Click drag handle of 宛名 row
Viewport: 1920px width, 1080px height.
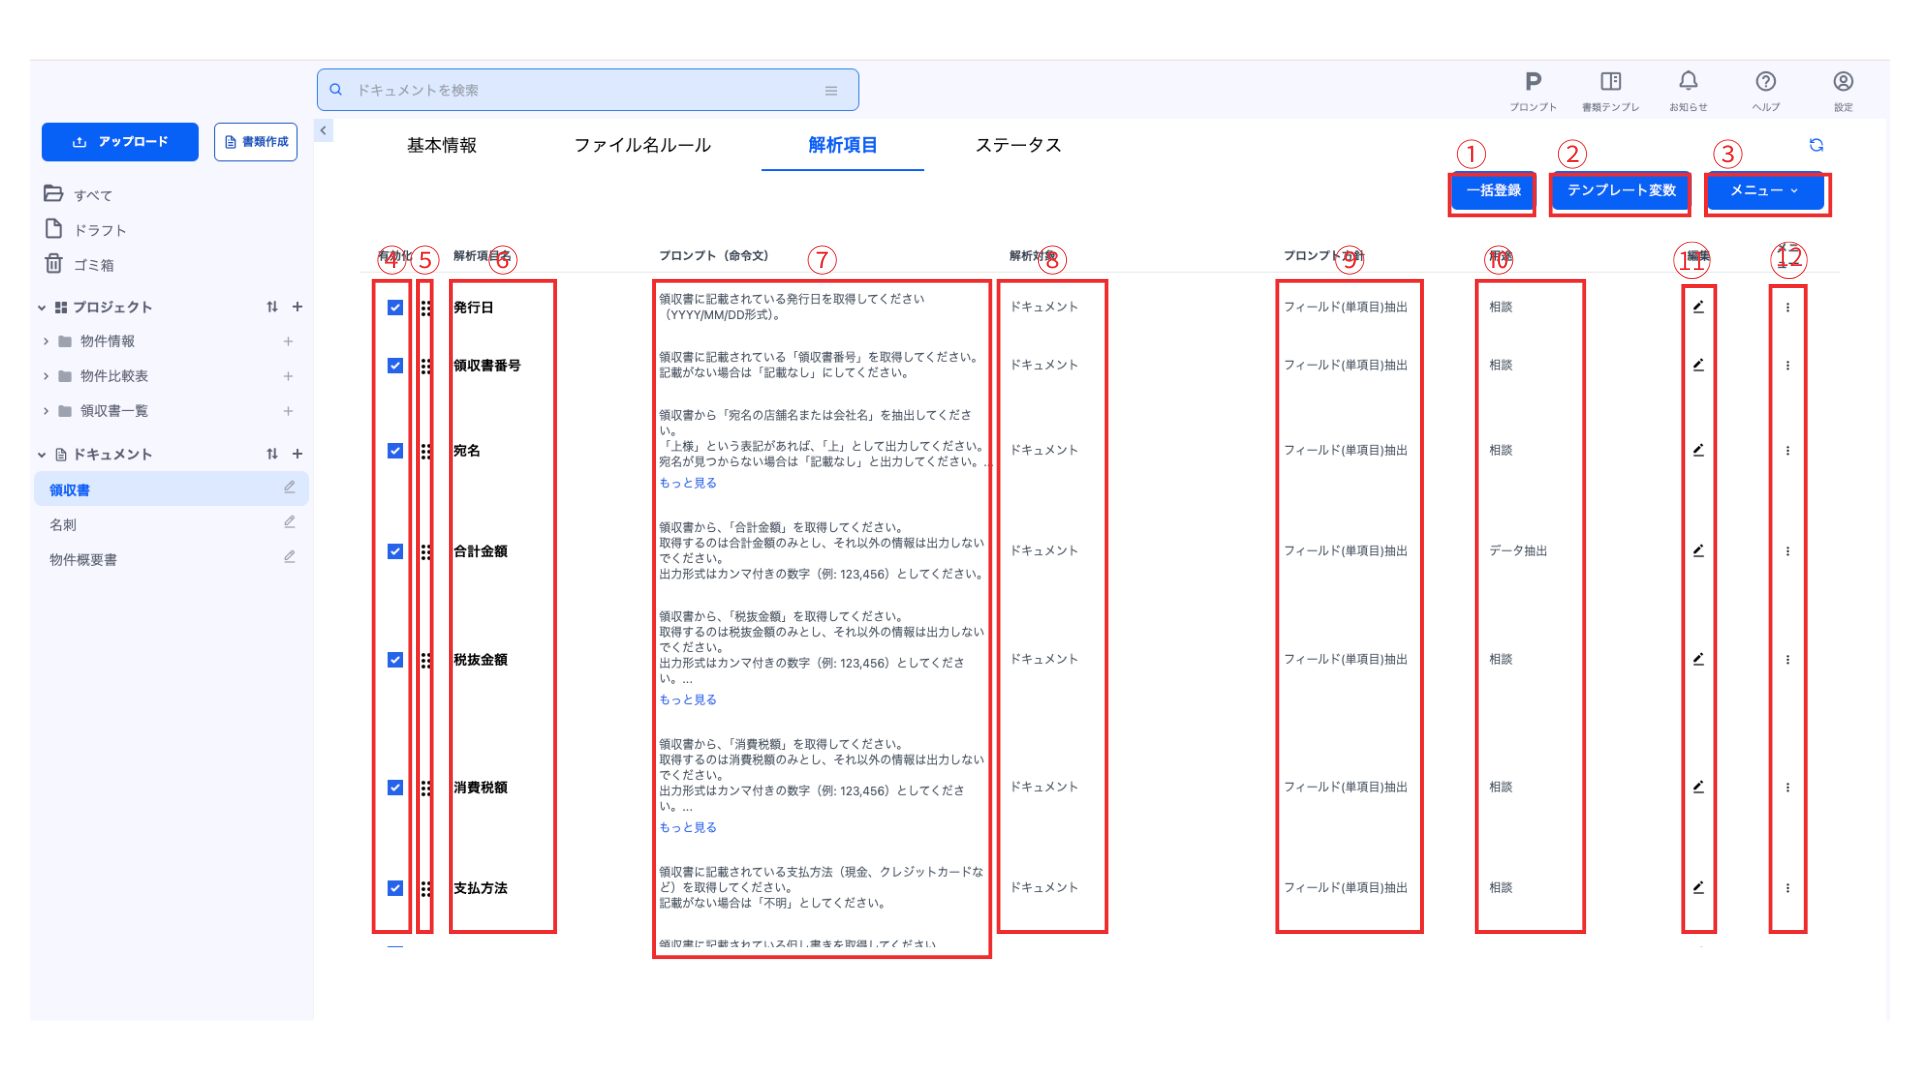(x=426, y=451)
